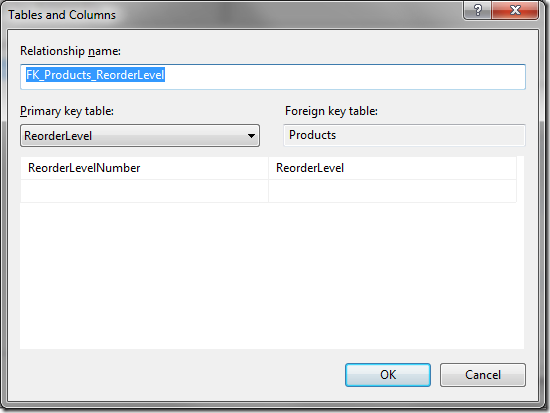Open the Primary key table dropdown arrow

(x=251, y=135)
